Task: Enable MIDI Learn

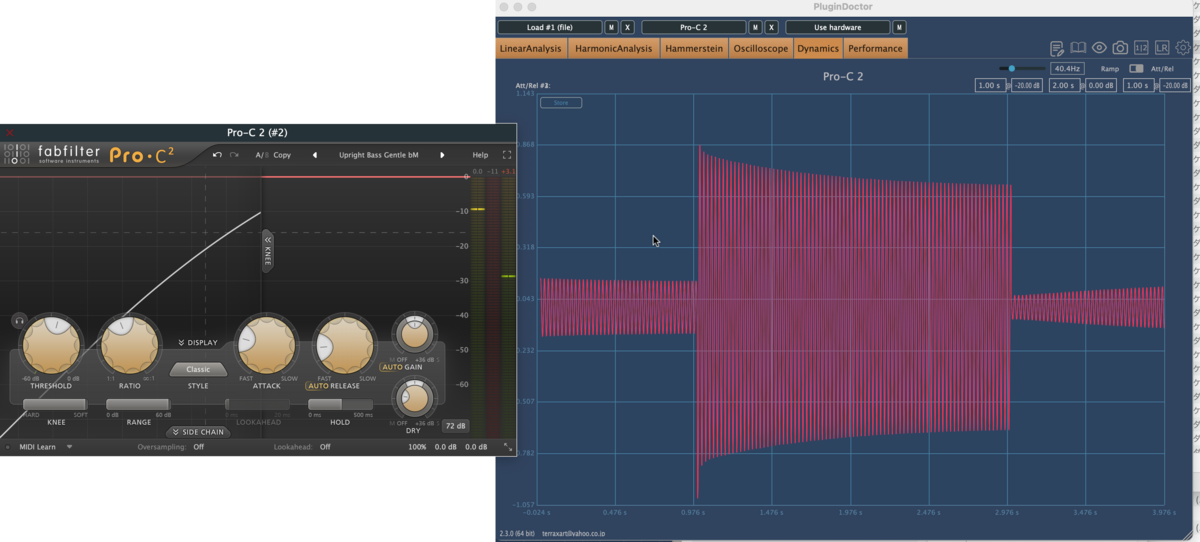Action: 39,447
